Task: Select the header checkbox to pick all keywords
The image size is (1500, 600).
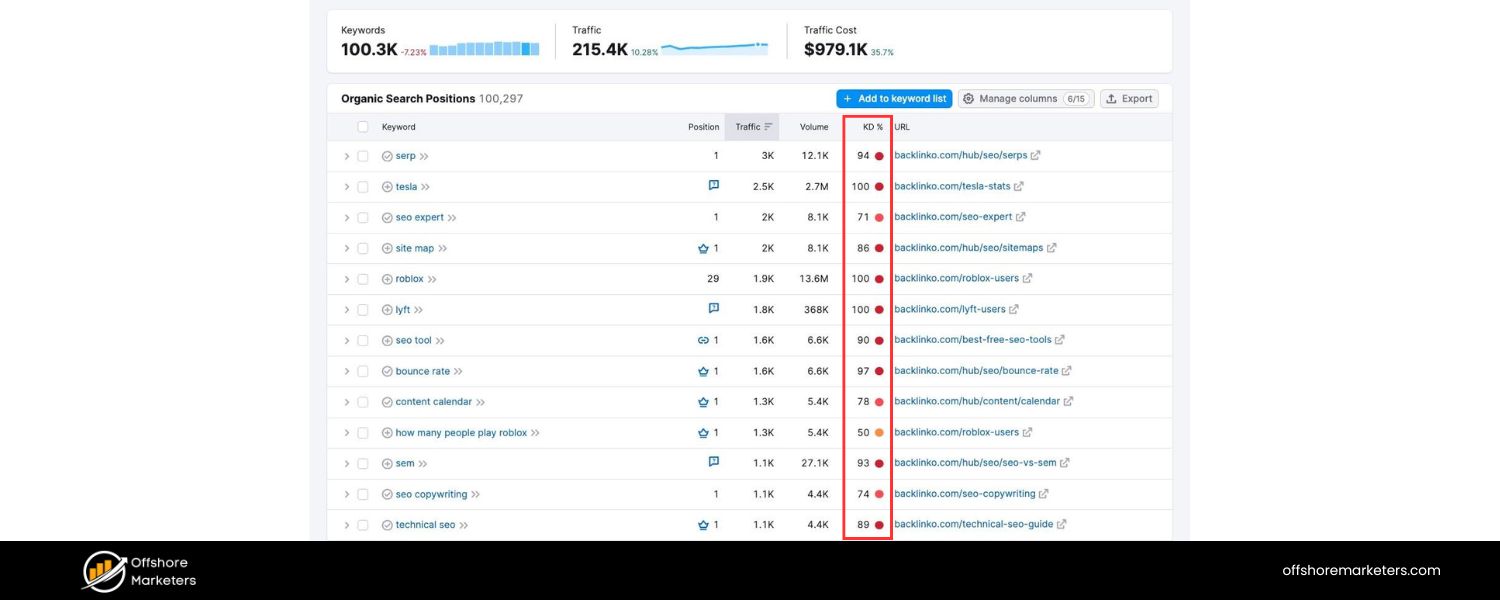Action: coord(364,127)
